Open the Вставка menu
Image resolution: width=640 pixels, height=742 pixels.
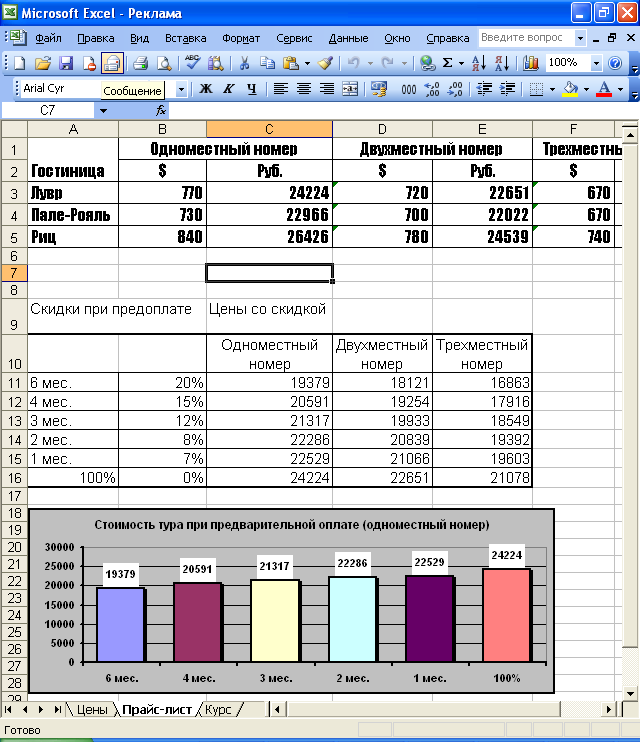pos(185,38)
